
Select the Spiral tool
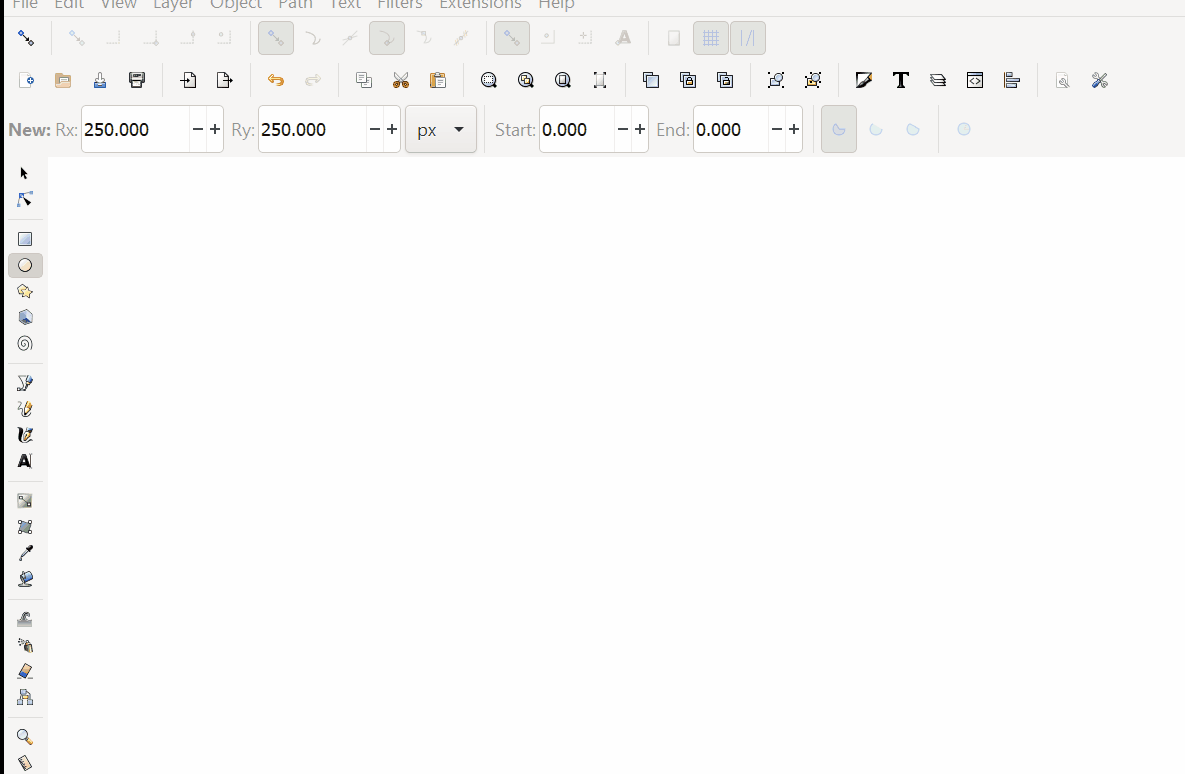coord(25,344)
